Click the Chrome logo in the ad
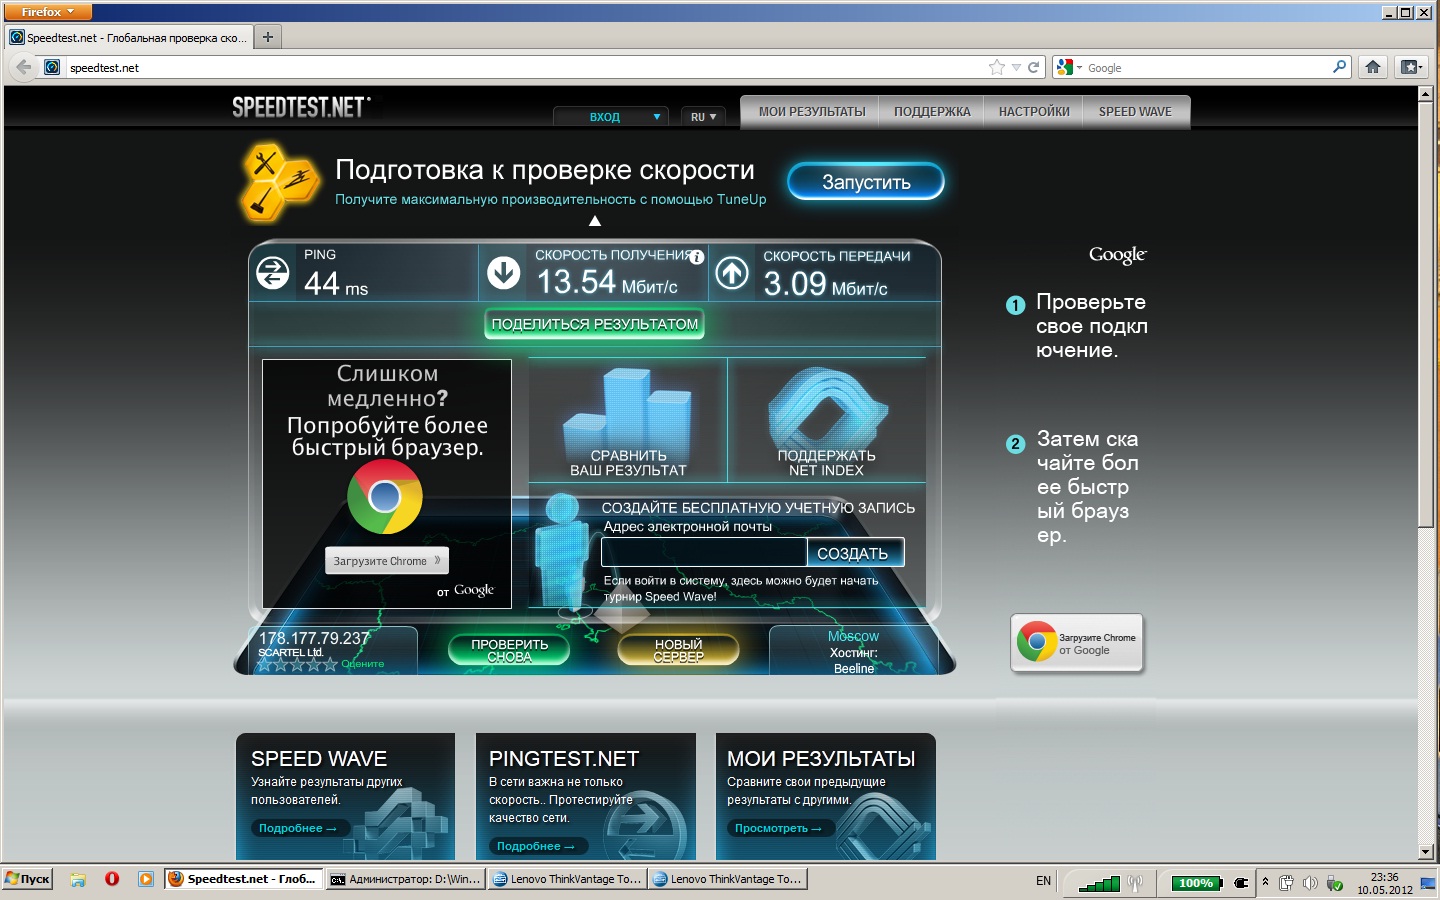Screen dimensions: 1440x900 [385, 497]
